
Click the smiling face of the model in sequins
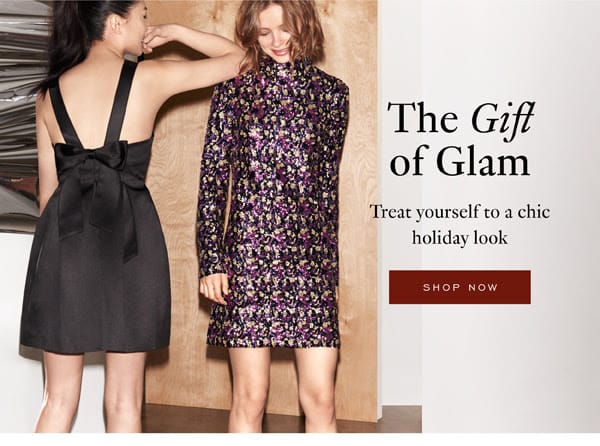point(278,39)
